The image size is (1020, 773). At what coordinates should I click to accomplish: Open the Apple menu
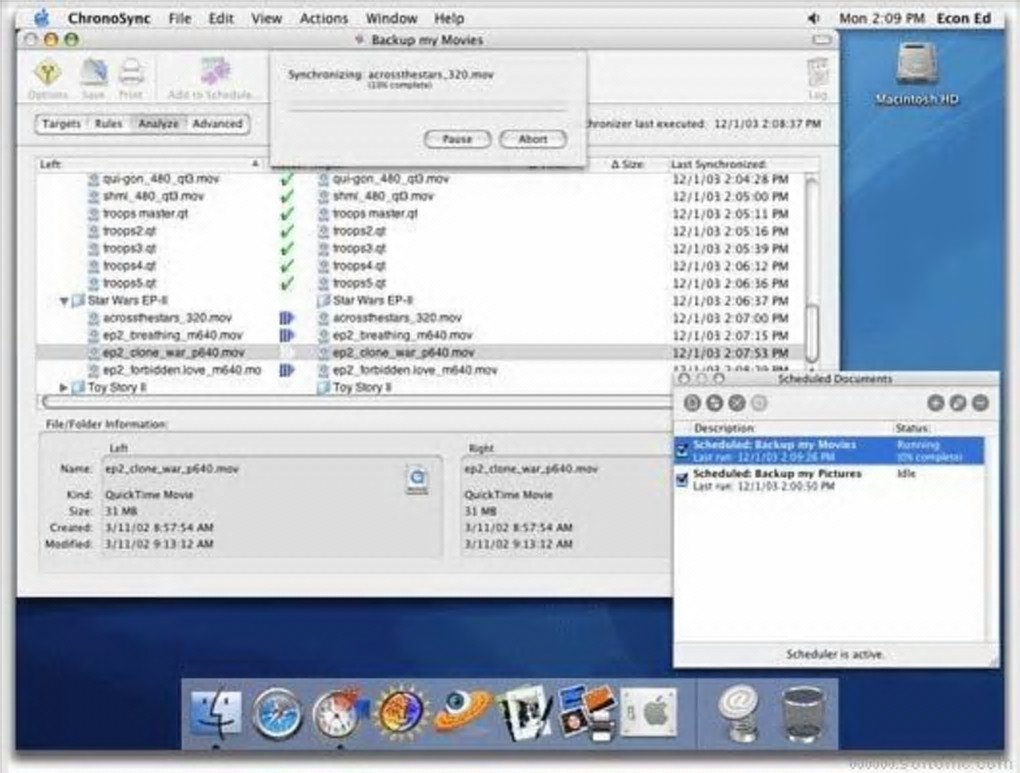41,18
